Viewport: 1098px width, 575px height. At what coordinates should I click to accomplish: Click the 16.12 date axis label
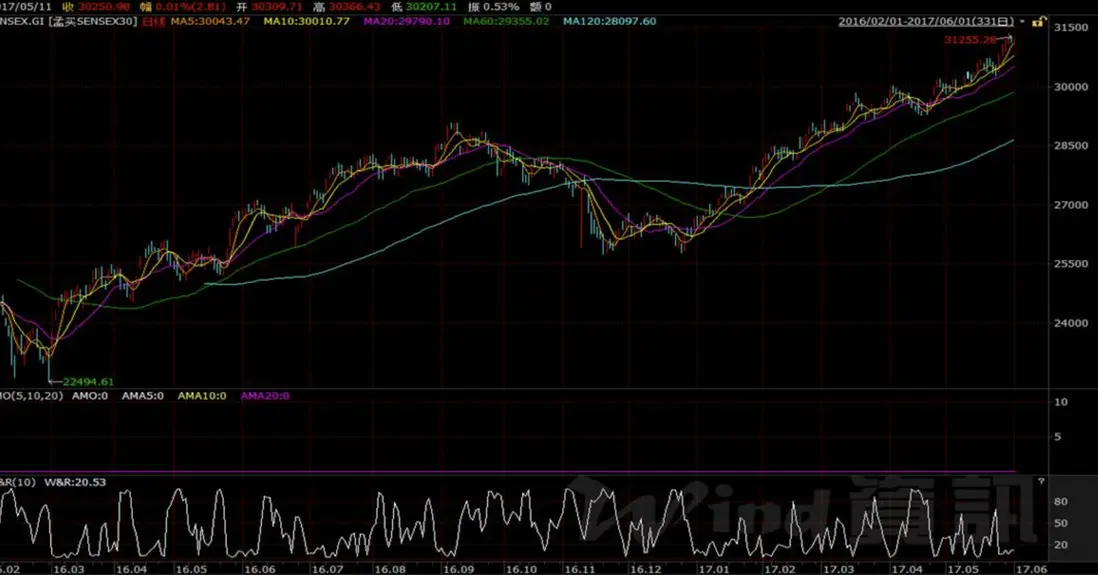(646, 569)
